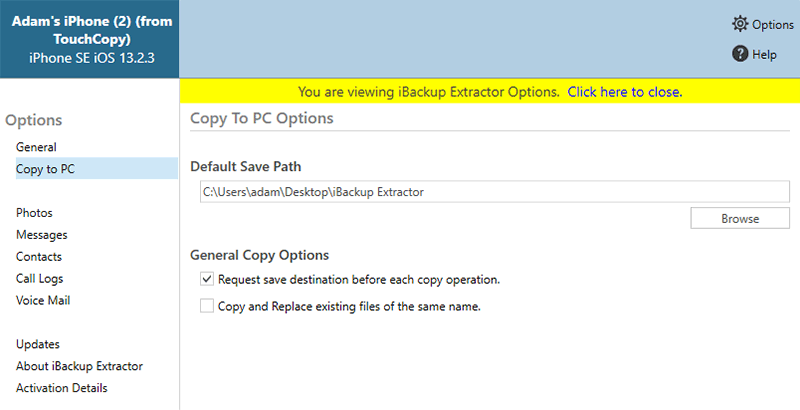Click 'General Copy Options' heading
800x410 pixels.
pyautogui.click(x=259, y=255)
